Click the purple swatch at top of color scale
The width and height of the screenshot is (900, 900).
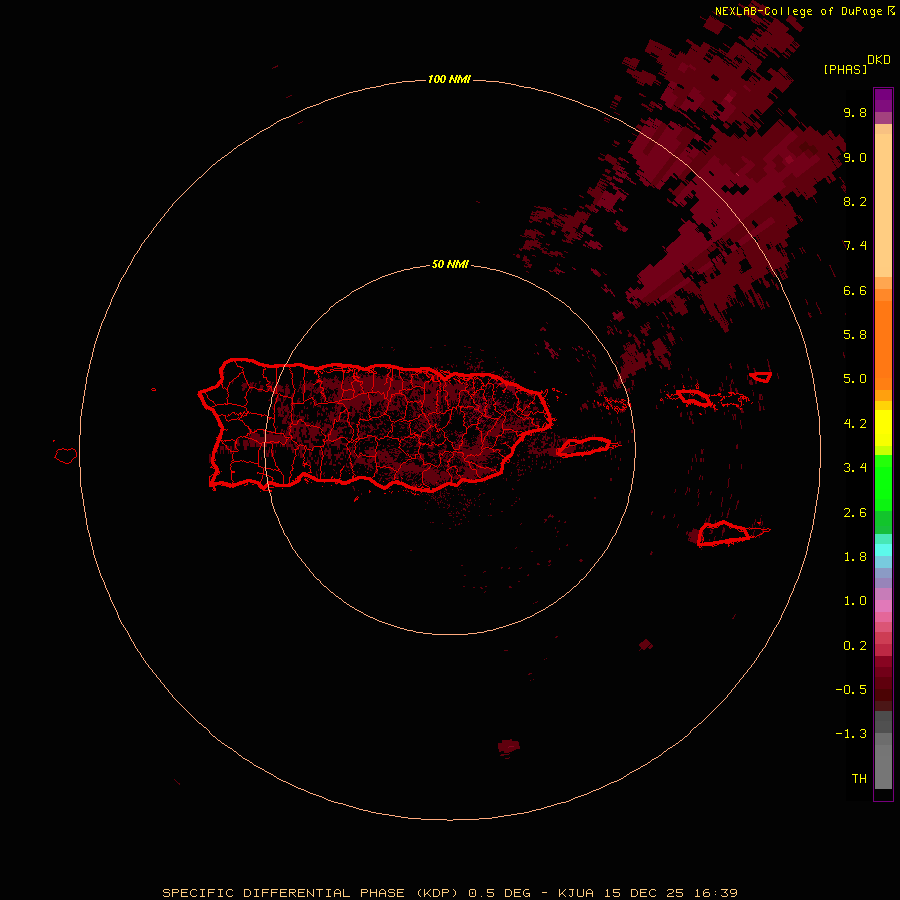click(883, 100)
